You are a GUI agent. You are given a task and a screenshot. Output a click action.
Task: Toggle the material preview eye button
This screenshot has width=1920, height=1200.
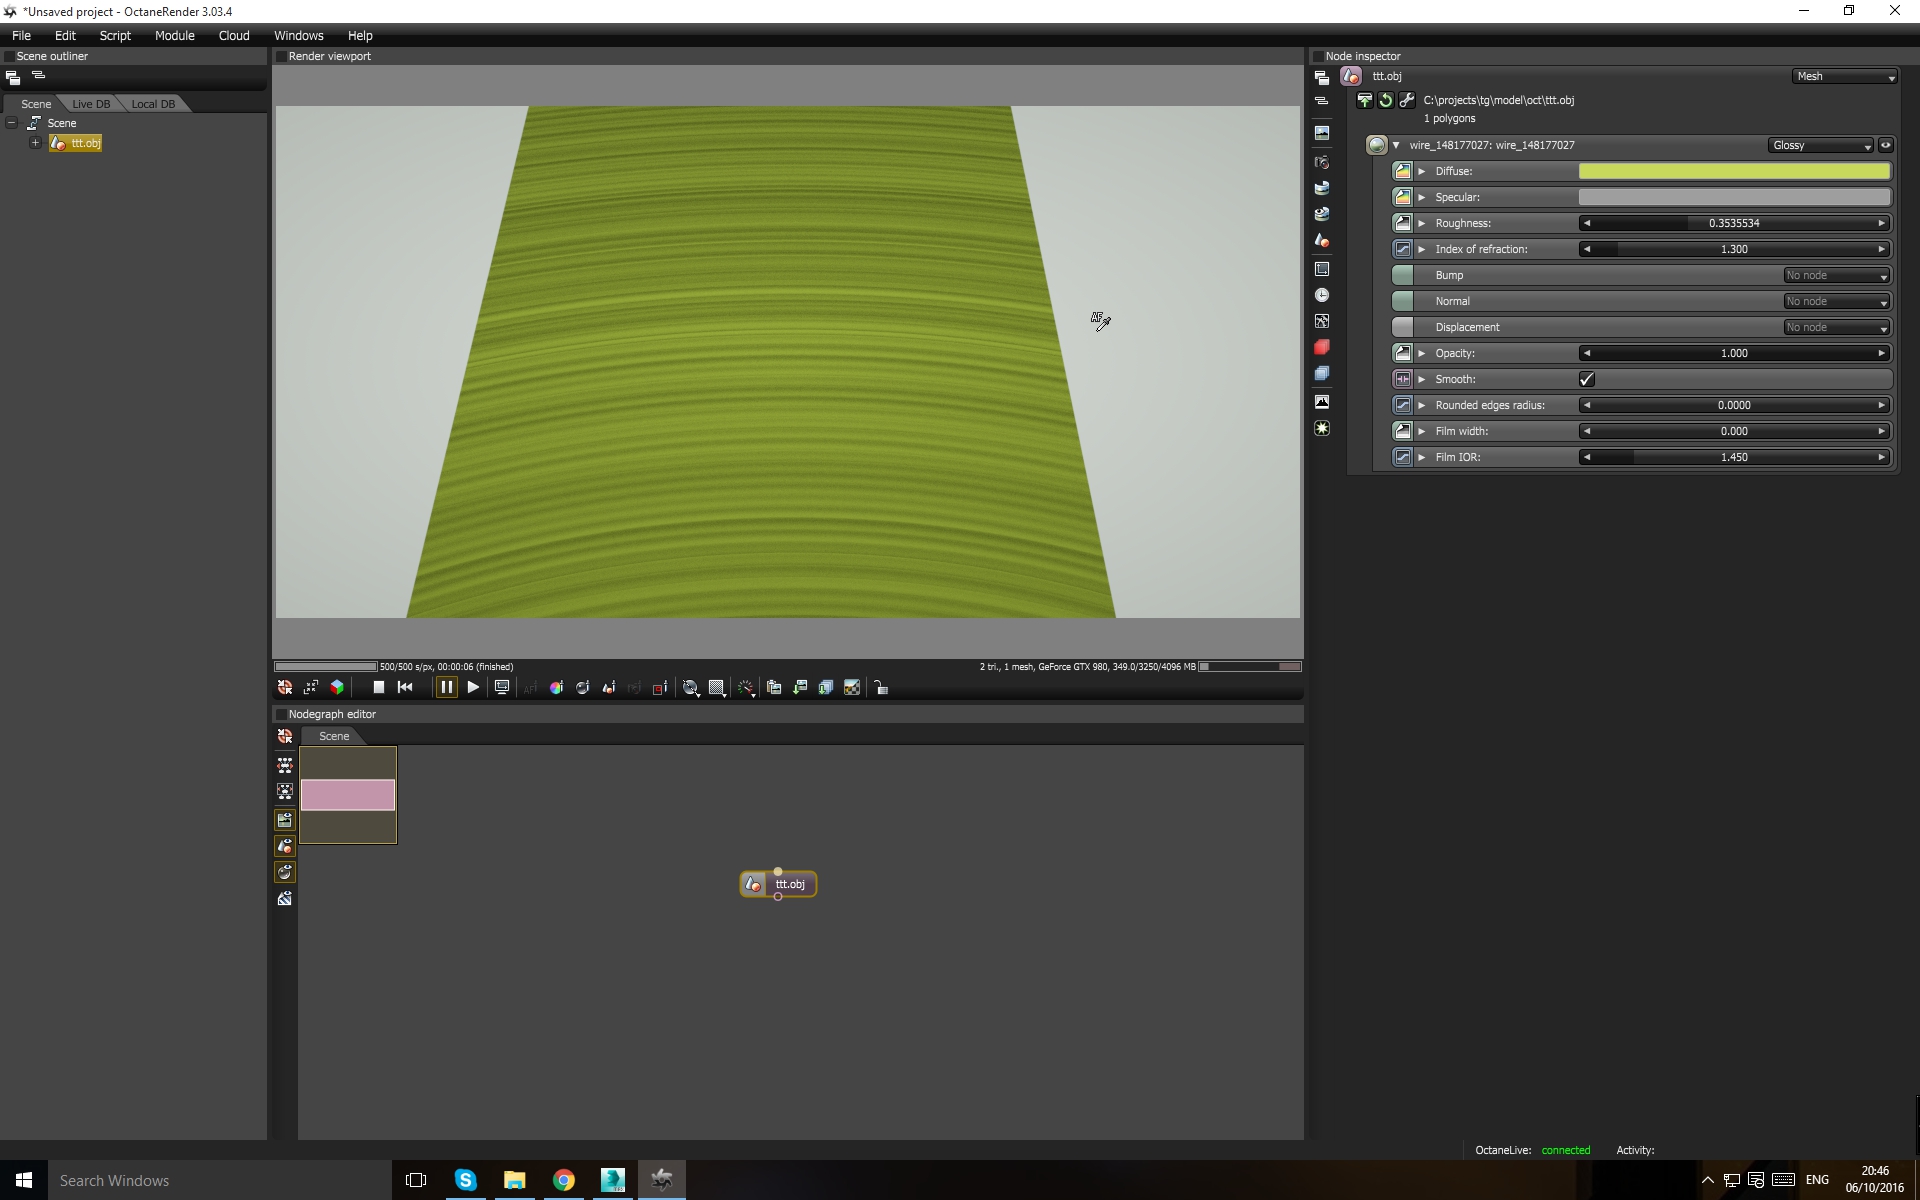tap(1886, 146)
